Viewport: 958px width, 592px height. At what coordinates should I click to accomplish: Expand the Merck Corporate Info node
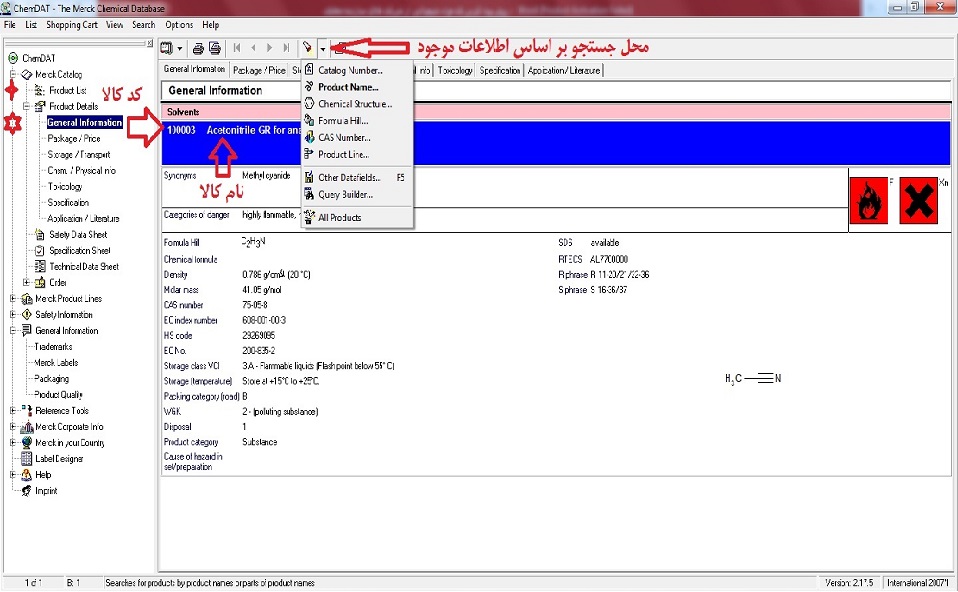point(13,427)
